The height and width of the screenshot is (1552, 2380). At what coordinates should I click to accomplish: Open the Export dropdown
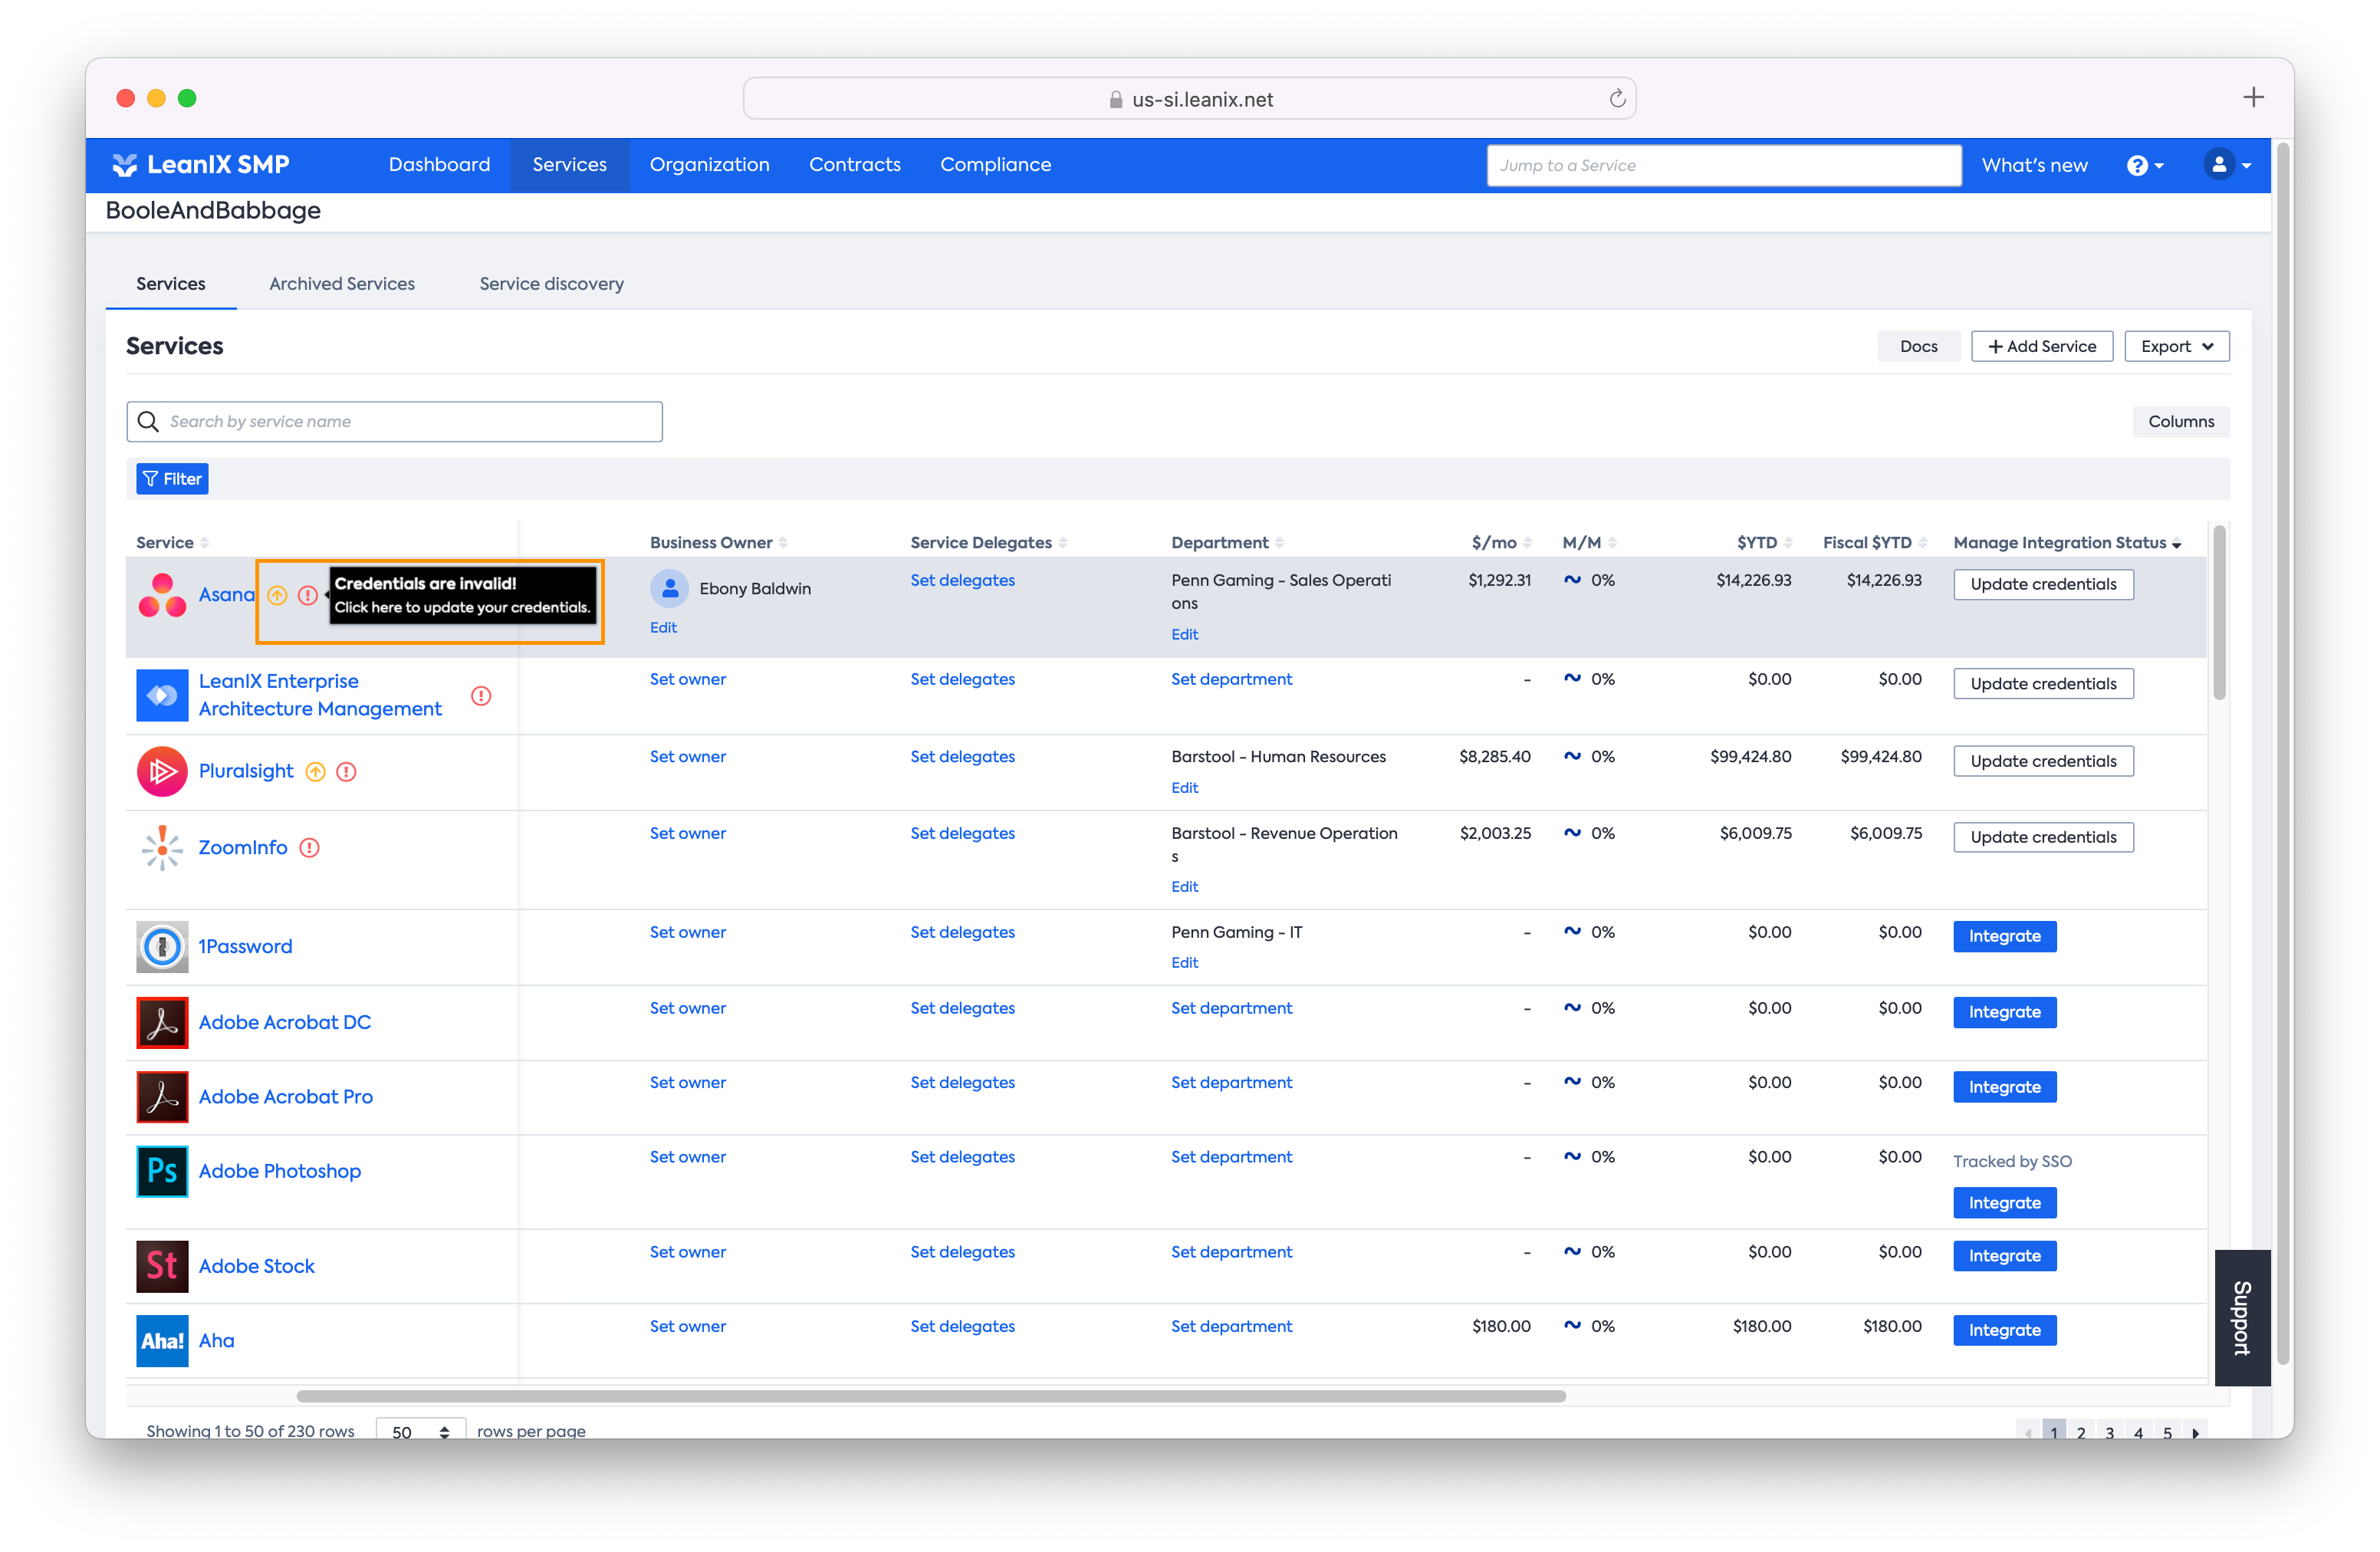click(x=2176, y=346)
